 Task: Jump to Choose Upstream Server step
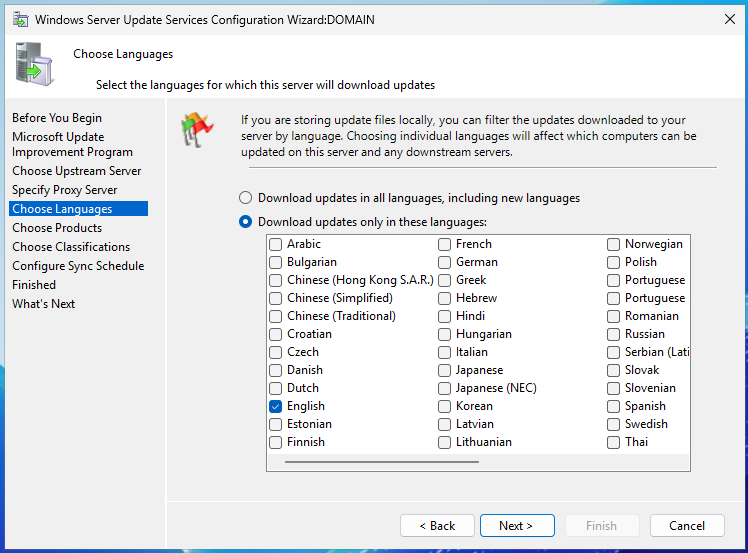click(77, 171)
